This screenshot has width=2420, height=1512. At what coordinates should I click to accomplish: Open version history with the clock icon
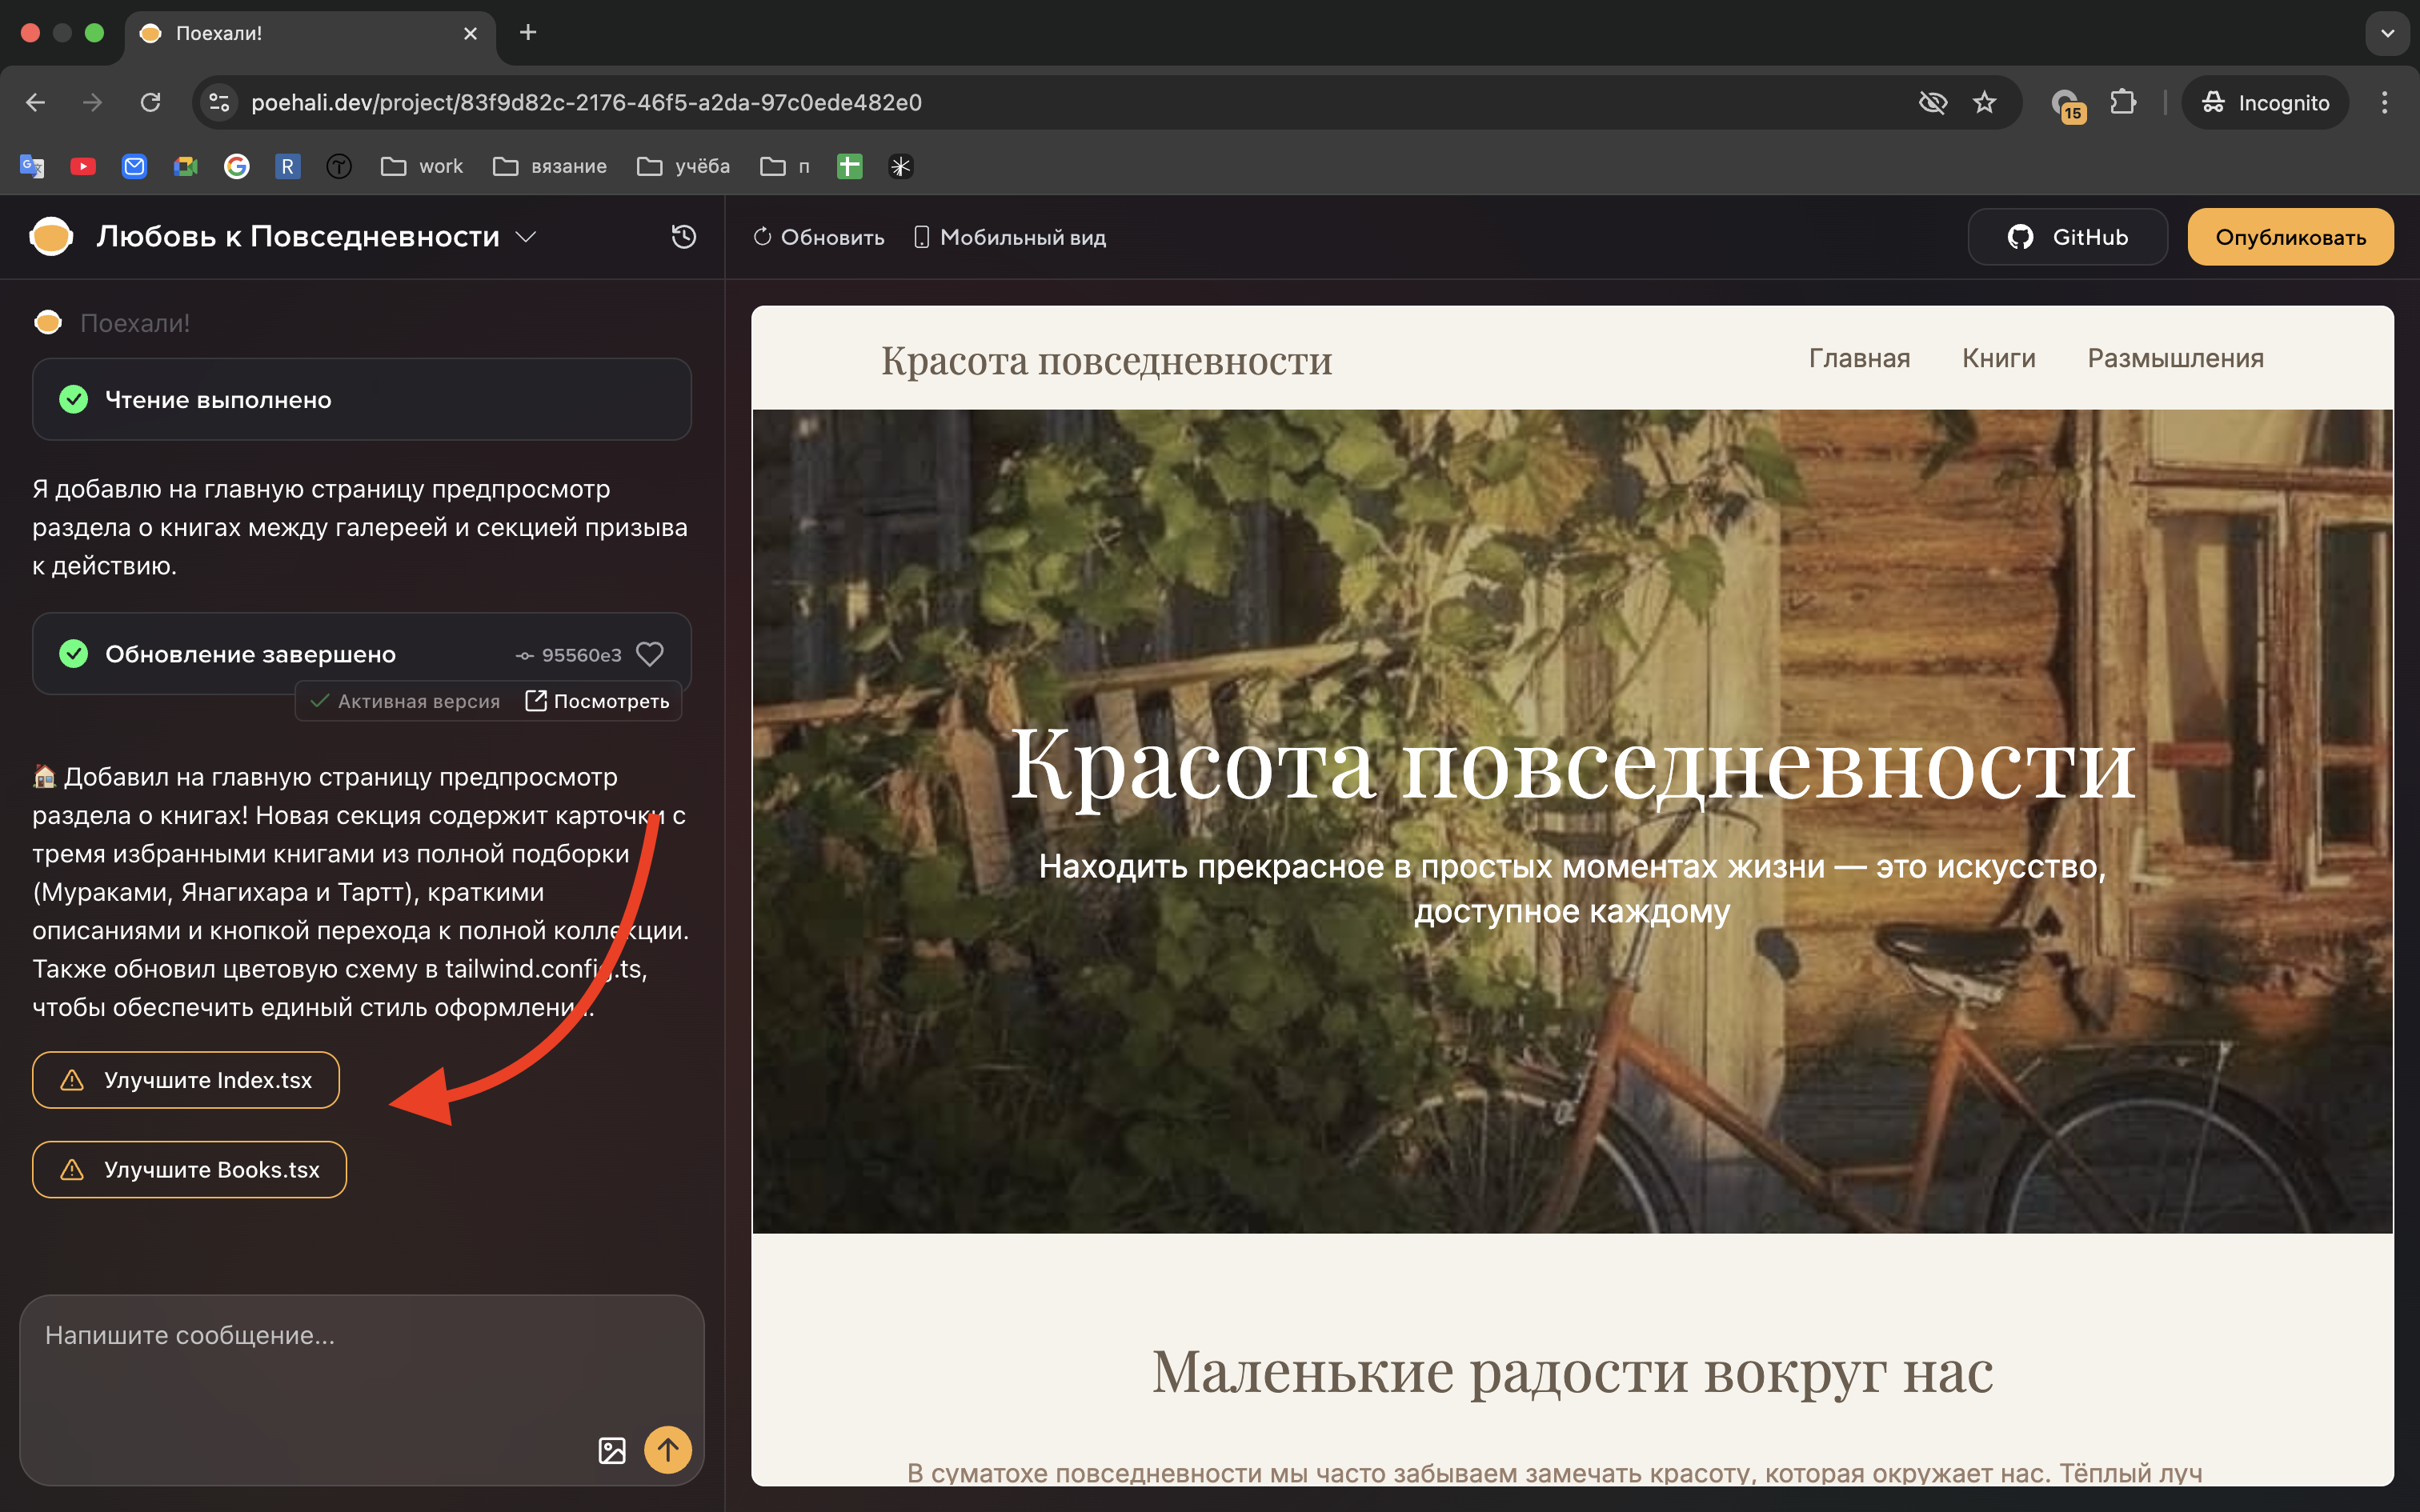[683, 236]
